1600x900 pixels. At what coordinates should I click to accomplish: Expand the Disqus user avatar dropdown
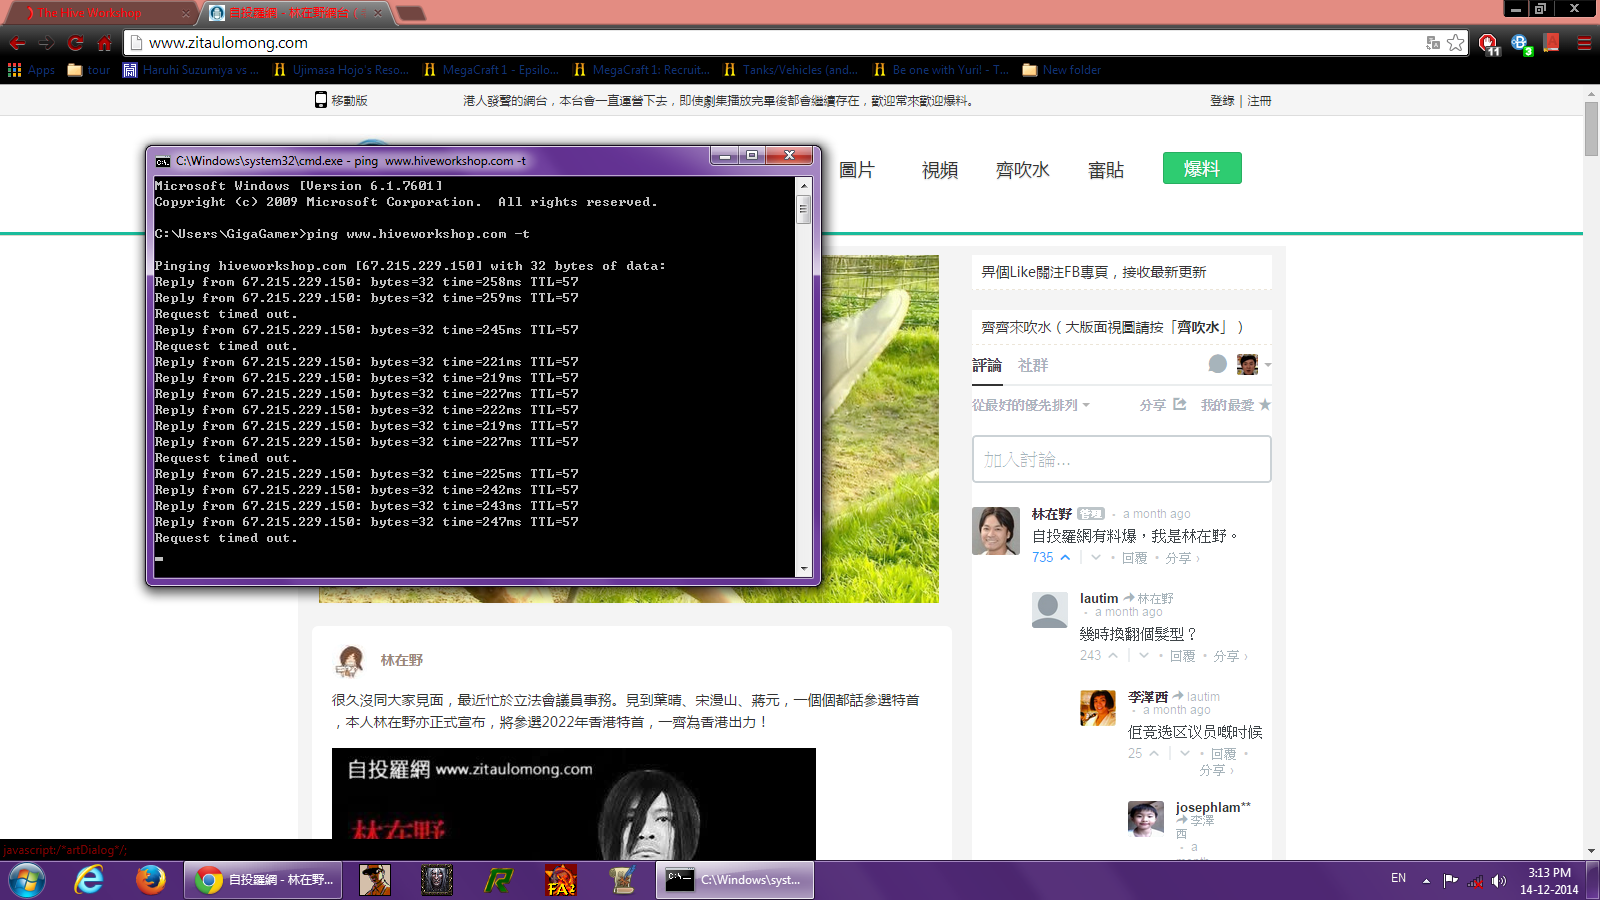pyautogui.click(x=1254, y=364)
